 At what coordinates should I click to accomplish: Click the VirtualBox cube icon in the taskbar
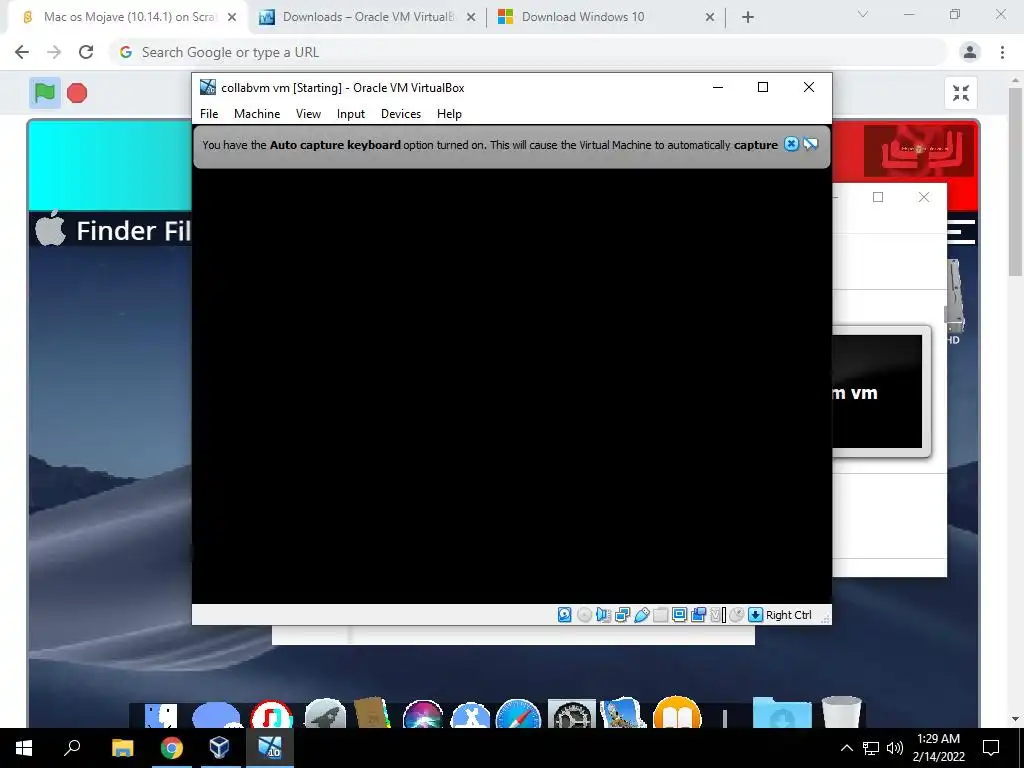(x=219, y=748)
